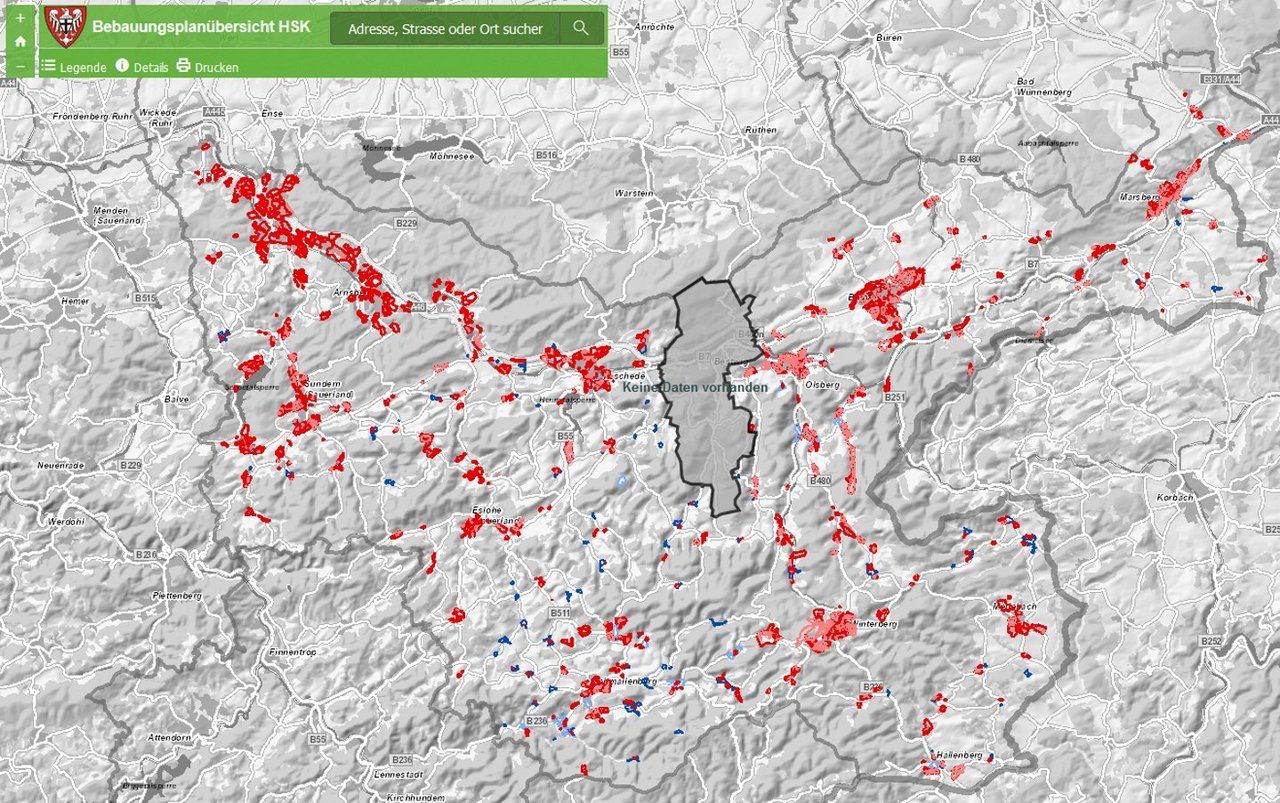Open the Details panel
This screenshot has width=1280, height=803.
(151, 68)
